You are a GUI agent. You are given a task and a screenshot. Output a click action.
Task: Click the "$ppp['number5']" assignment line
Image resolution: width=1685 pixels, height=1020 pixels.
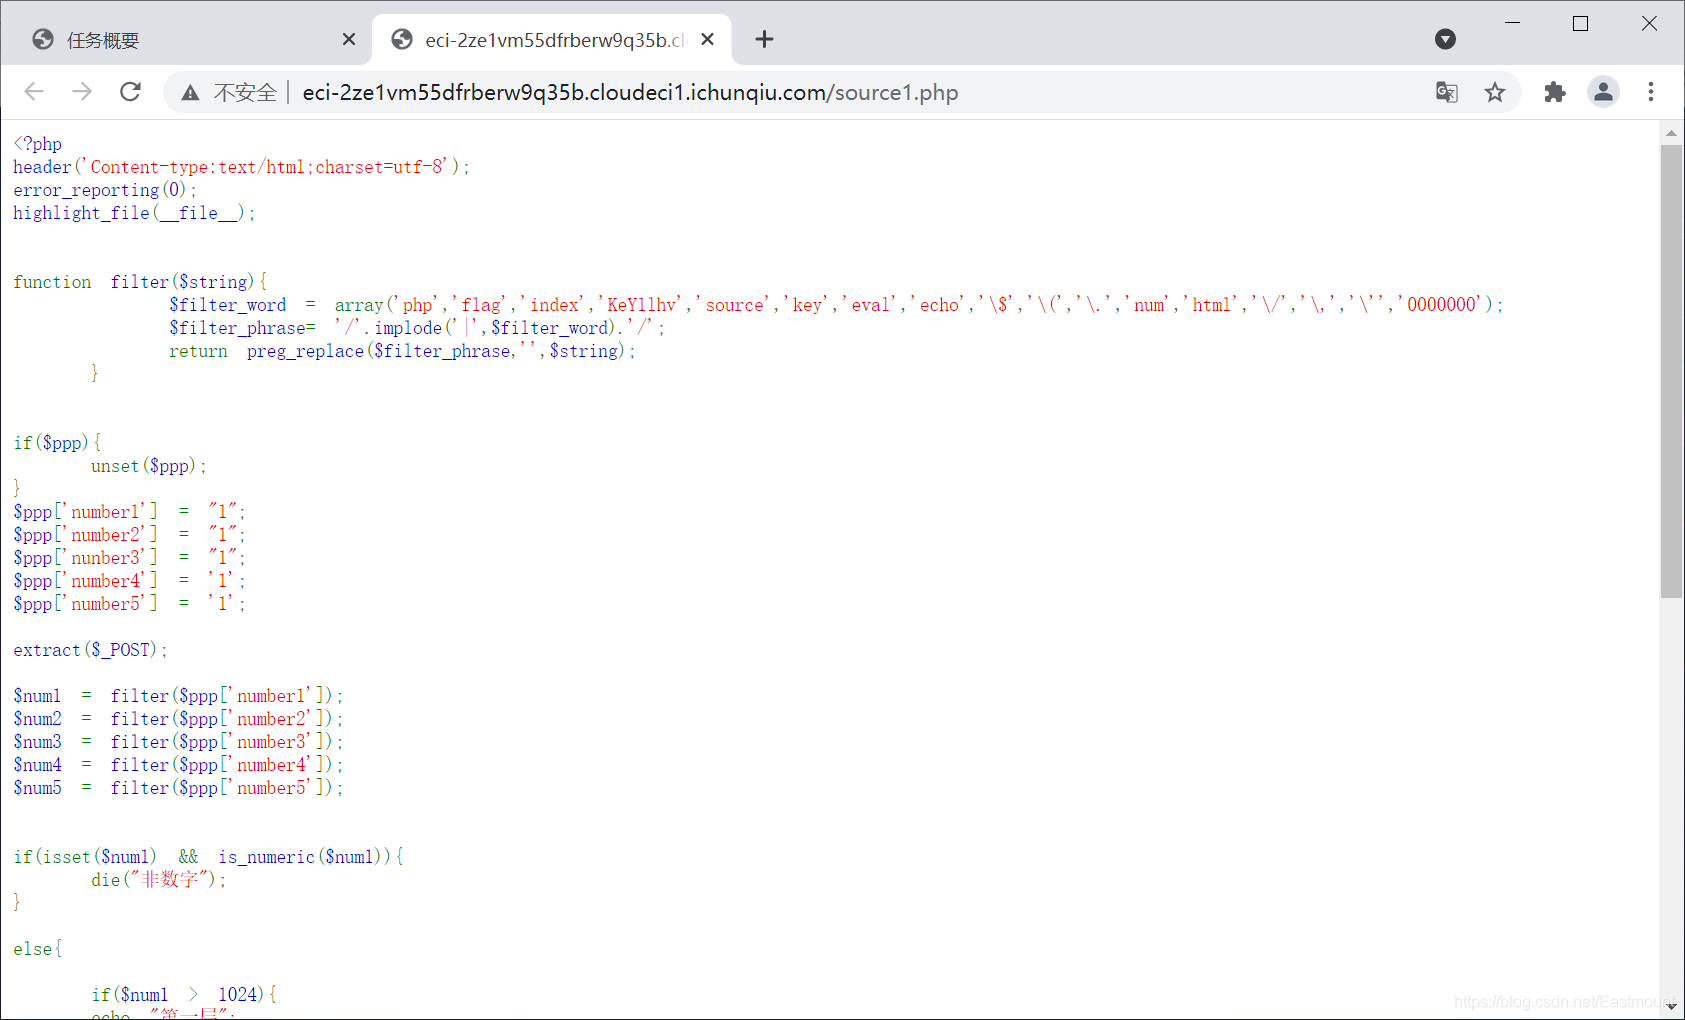click(x=129, y=604)
